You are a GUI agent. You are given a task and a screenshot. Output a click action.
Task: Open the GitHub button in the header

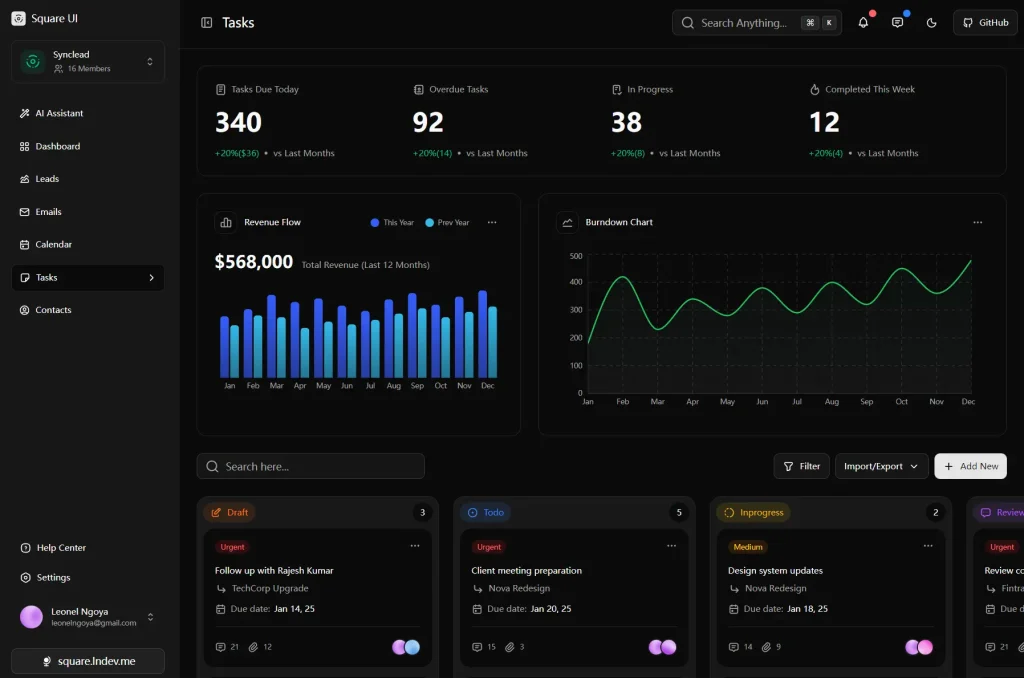(984, 22)
